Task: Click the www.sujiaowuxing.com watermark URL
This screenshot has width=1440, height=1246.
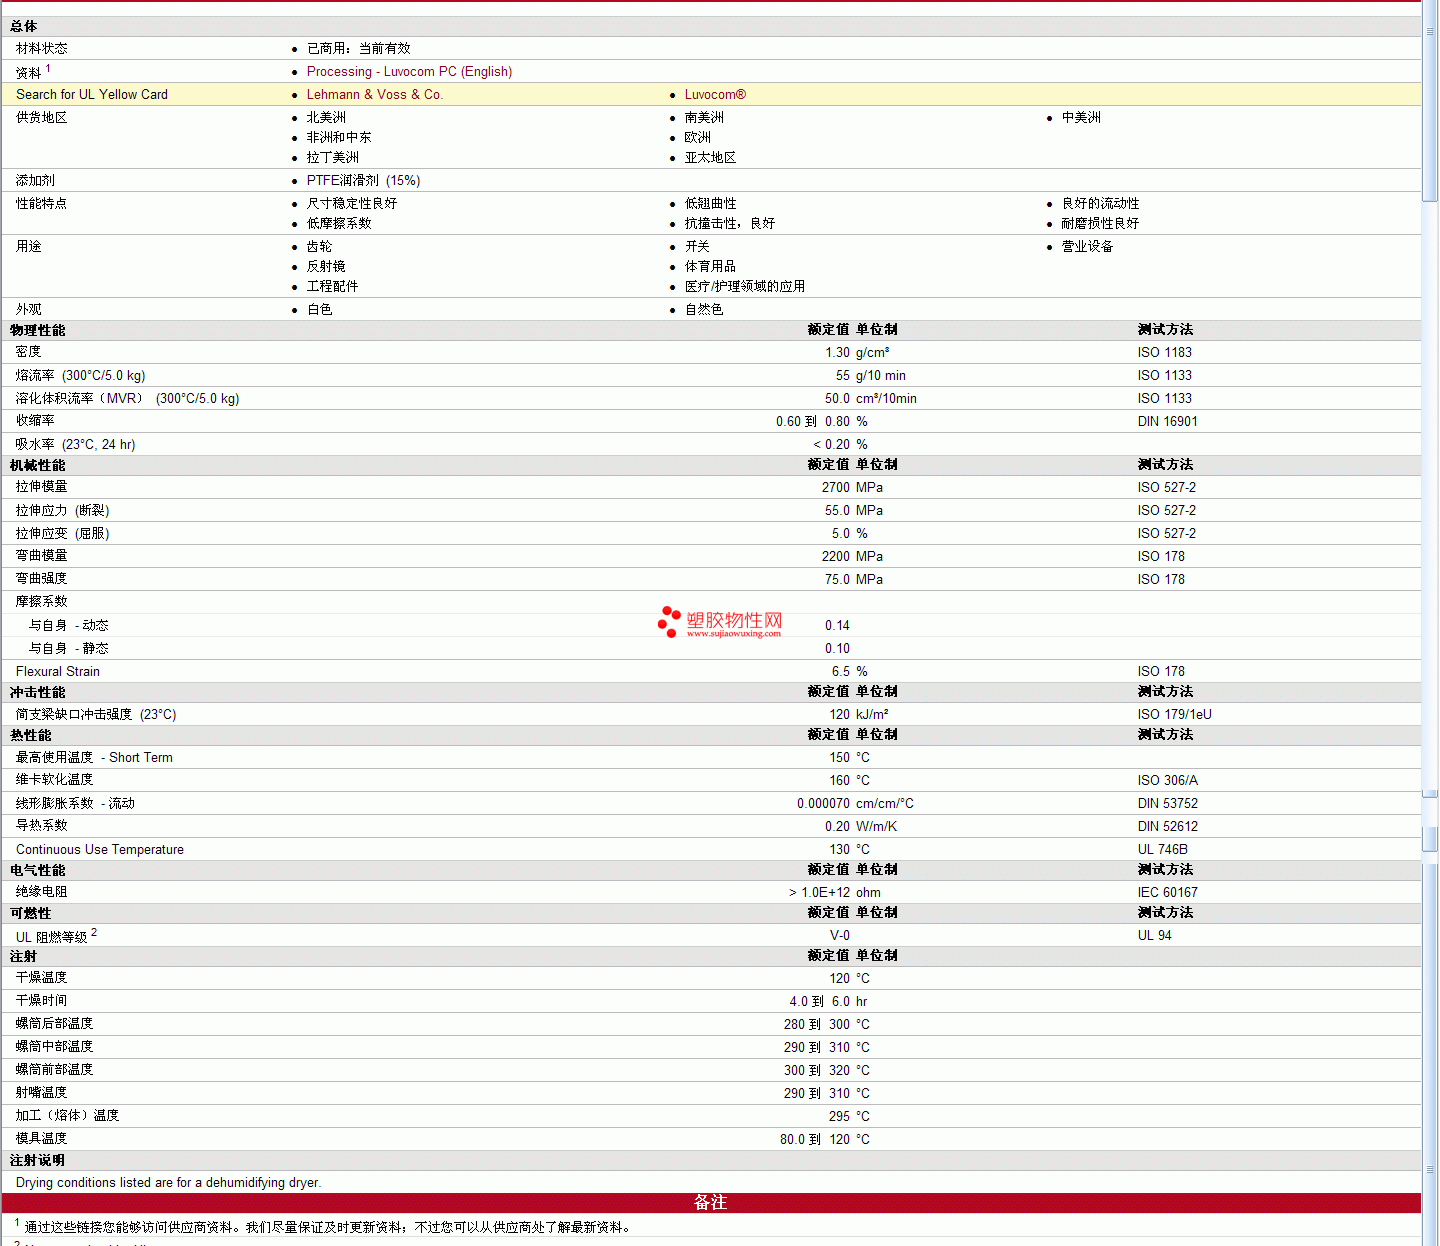Action: pos(733,634)
